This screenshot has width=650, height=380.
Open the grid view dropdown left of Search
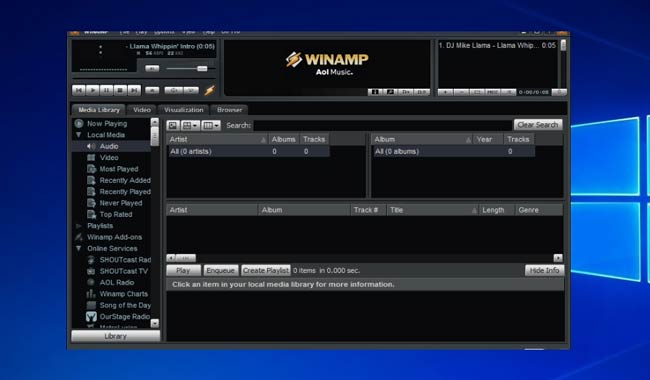pyautogui.click(x=190, y=125)
